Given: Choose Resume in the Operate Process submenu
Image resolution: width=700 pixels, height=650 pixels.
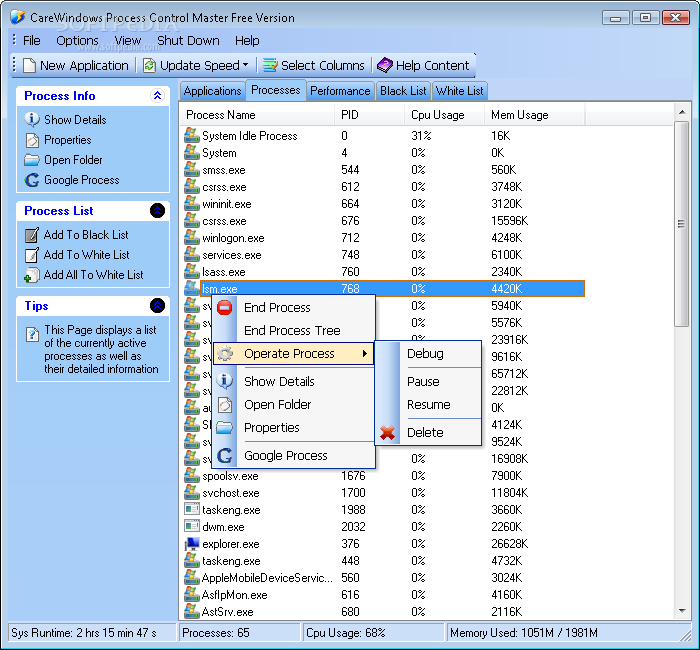Looking at the screenshot, I should pos(429,404).
